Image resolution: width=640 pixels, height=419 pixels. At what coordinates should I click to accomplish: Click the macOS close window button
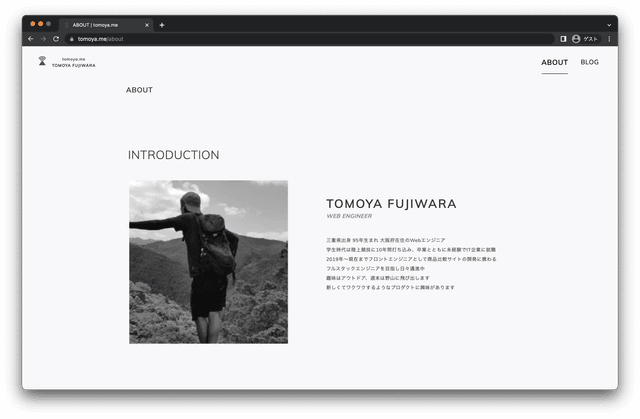(x=33, y=24)
